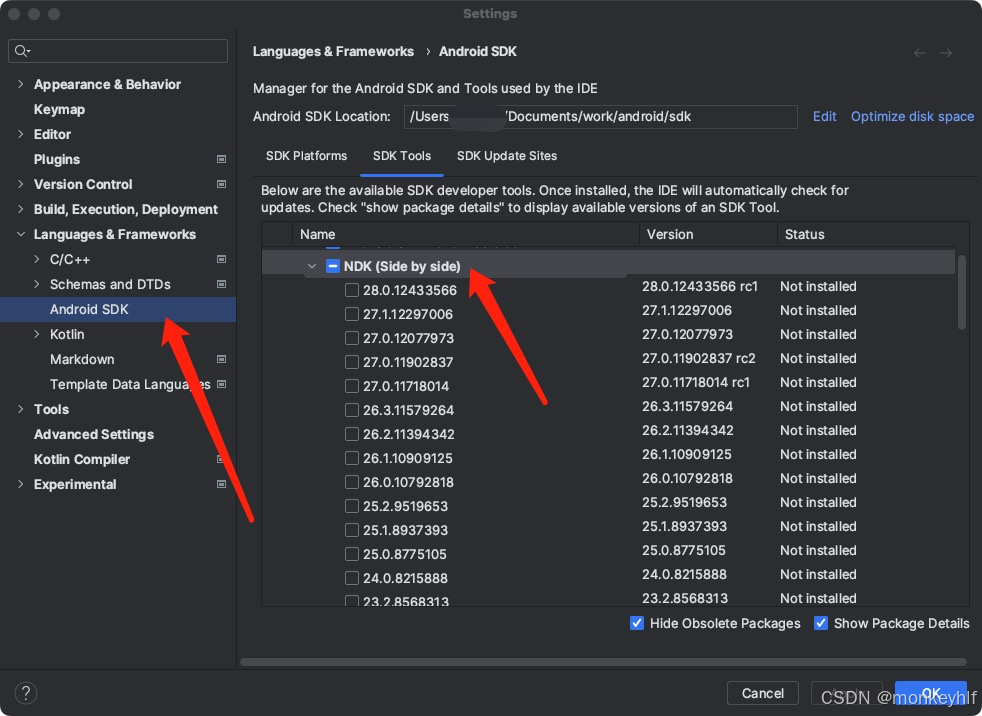Screen dimensions: 982x716
Task: Open the Keymap settings page
Action: [59, 109]
